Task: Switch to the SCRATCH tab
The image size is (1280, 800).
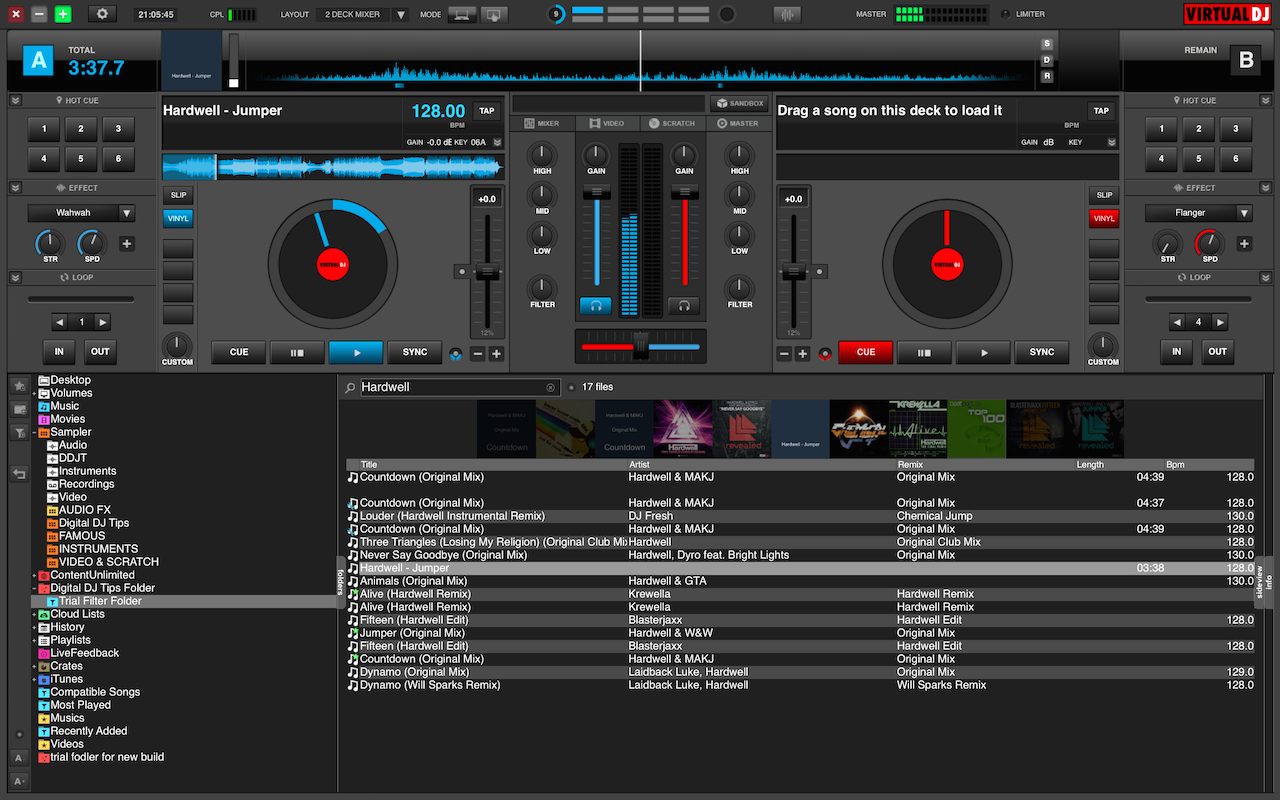Action: [x=673, y=123]
